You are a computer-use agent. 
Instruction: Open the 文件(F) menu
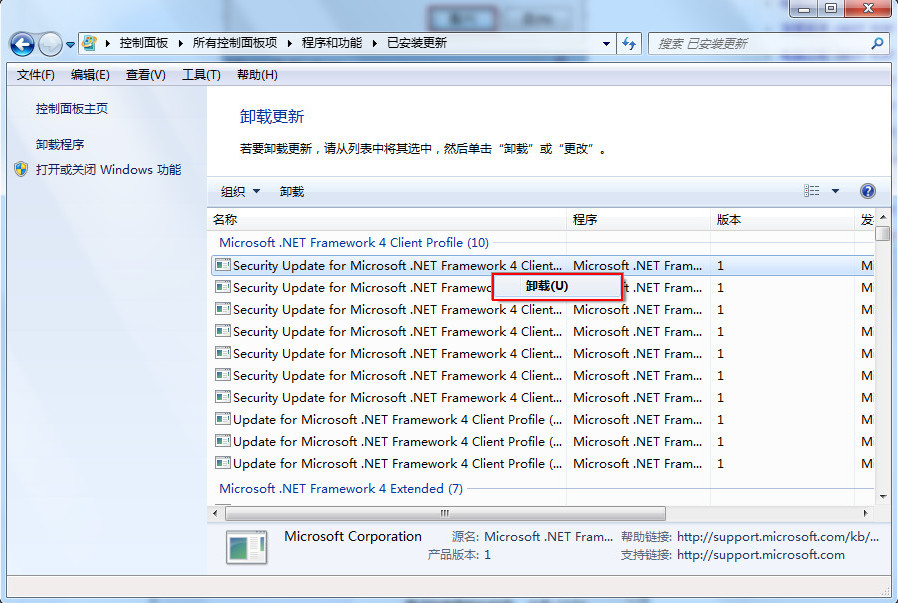click(x=36, y=75)
